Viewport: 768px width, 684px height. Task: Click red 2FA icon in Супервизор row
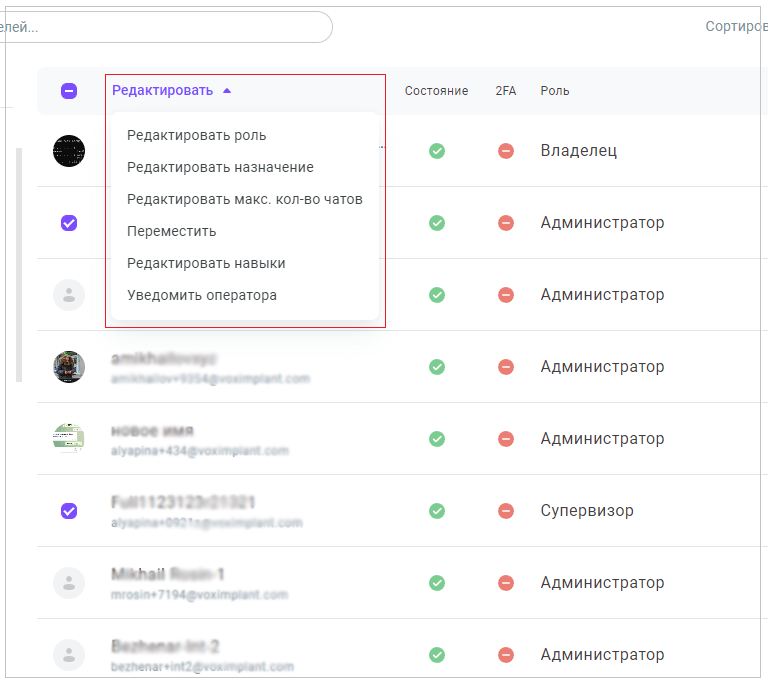[506, 511]
